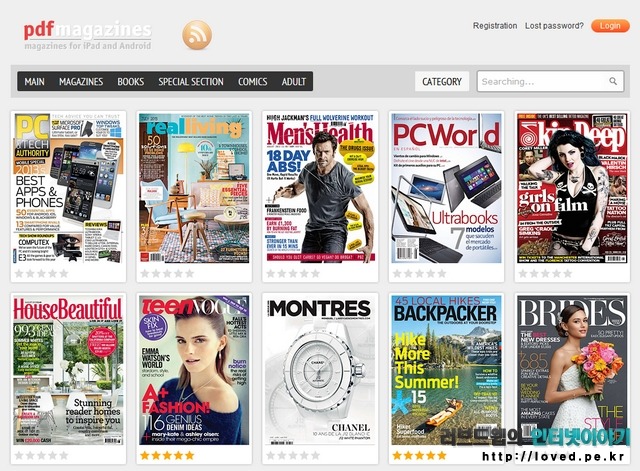
Task: Click into the Searching... input field
Action: [x=550, y=81]
